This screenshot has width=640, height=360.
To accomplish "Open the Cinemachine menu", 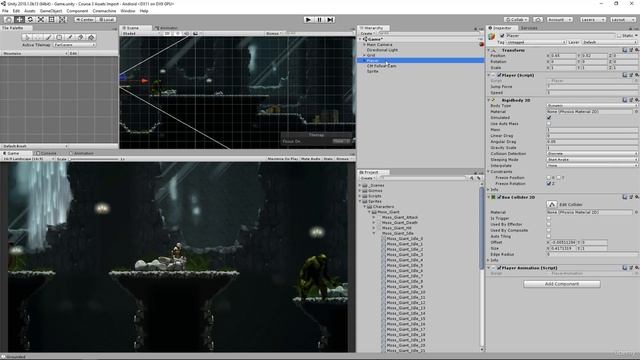I will coord(104,11).
